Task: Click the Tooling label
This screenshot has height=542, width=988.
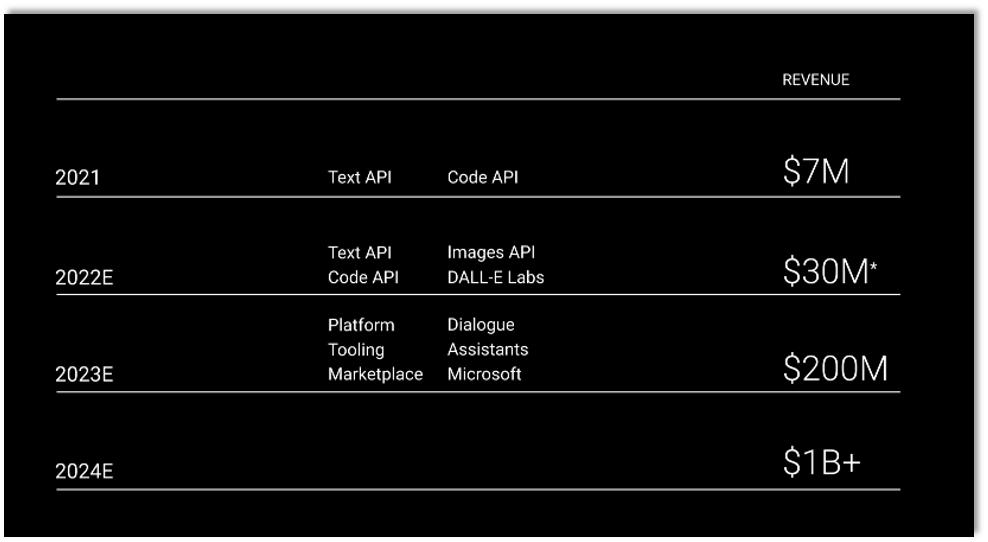Action: pos(356,350)
